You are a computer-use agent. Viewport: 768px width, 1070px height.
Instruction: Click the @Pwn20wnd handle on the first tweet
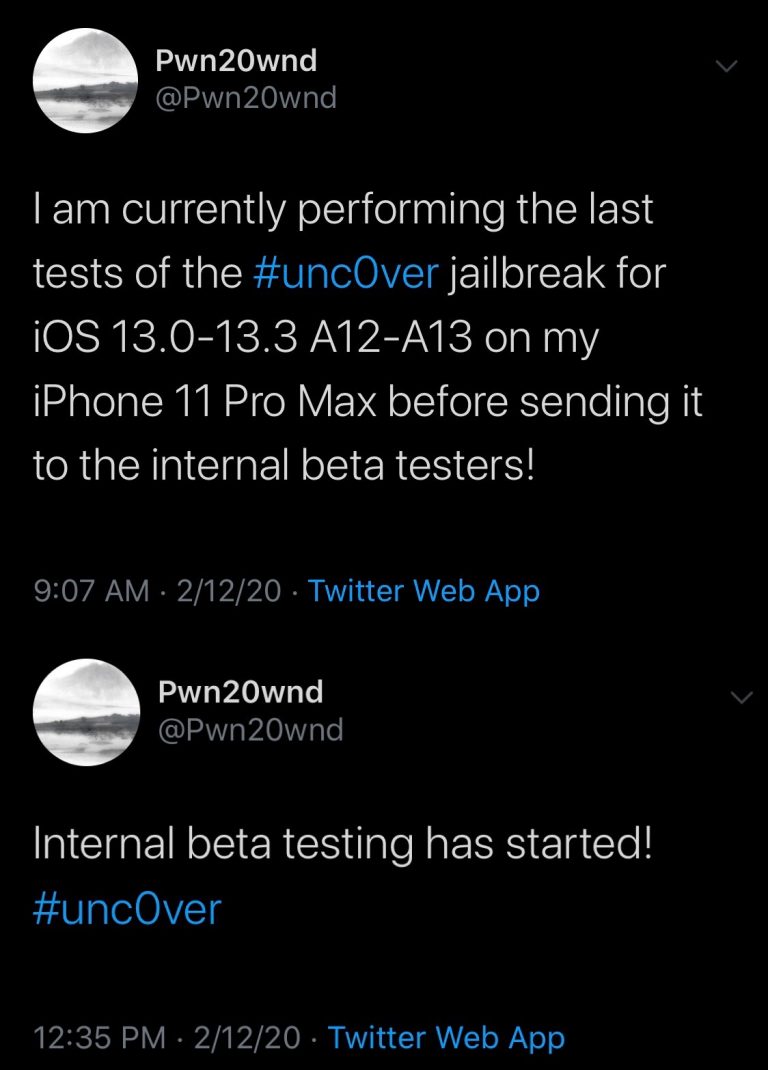[x=246, y=98]
